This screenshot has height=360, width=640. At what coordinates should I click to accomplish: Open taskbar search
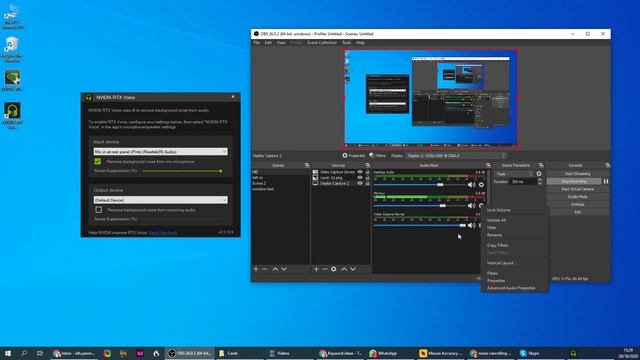point(24,353)
